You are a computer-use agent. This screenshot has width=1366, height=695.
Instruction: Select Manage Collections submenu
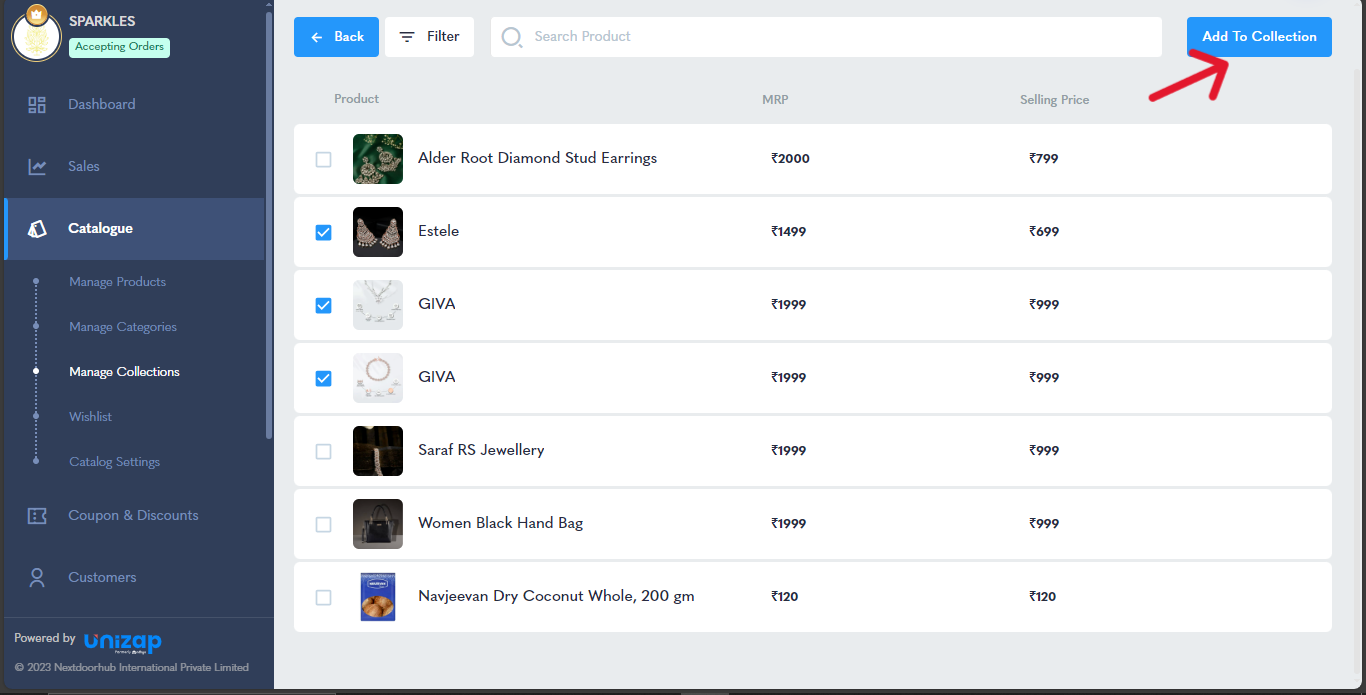pos(124,372)
